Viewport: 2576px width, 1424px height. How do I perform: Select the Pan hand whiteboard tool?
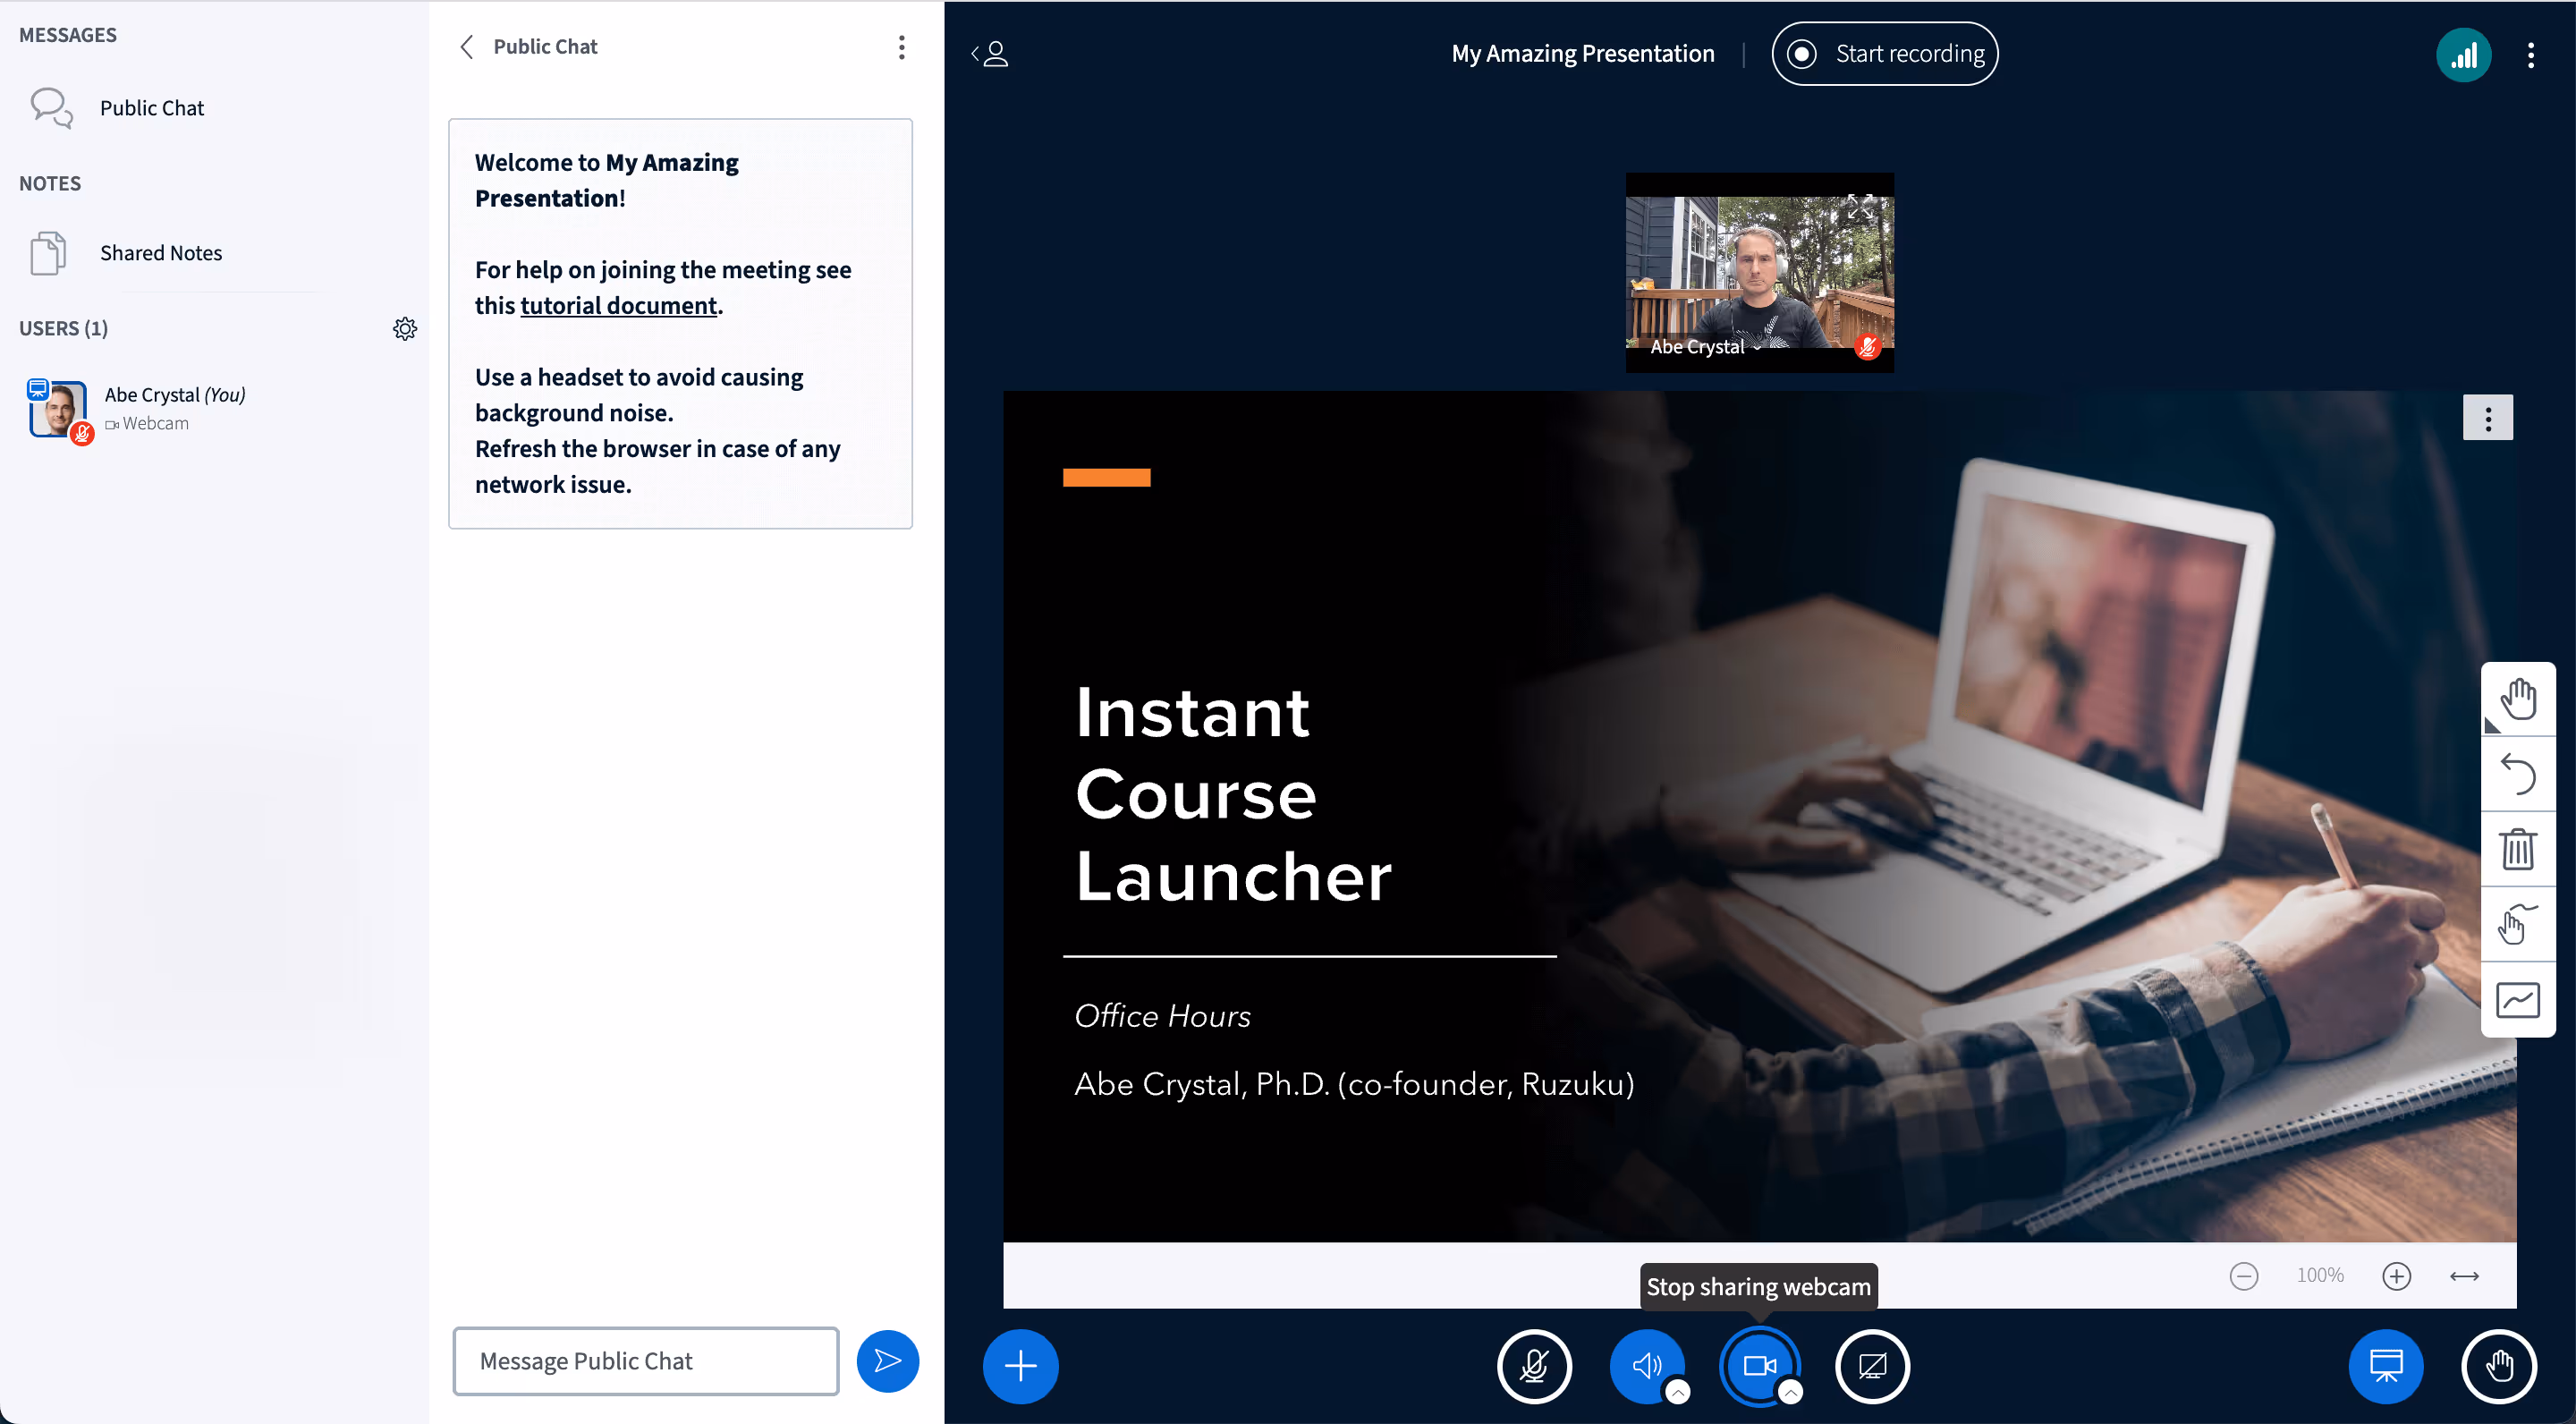click(2517, 699)
